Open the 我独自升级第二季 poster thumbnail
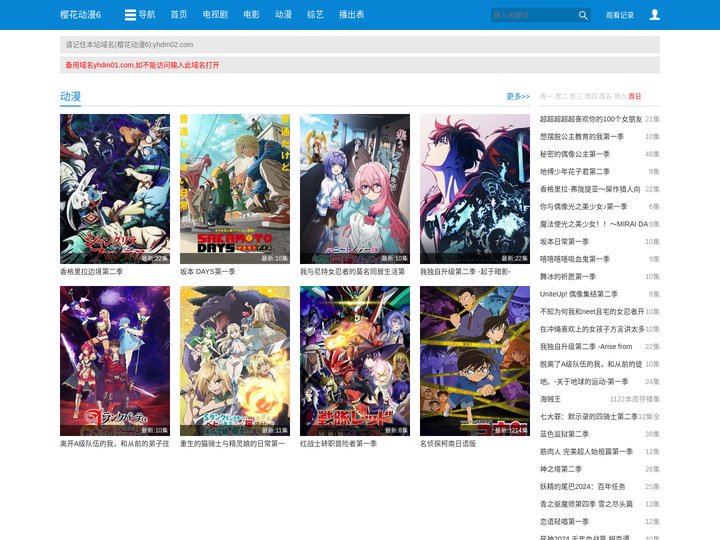Image resolution: width=720 pixels, height=540 pixels. pos(475,189)
